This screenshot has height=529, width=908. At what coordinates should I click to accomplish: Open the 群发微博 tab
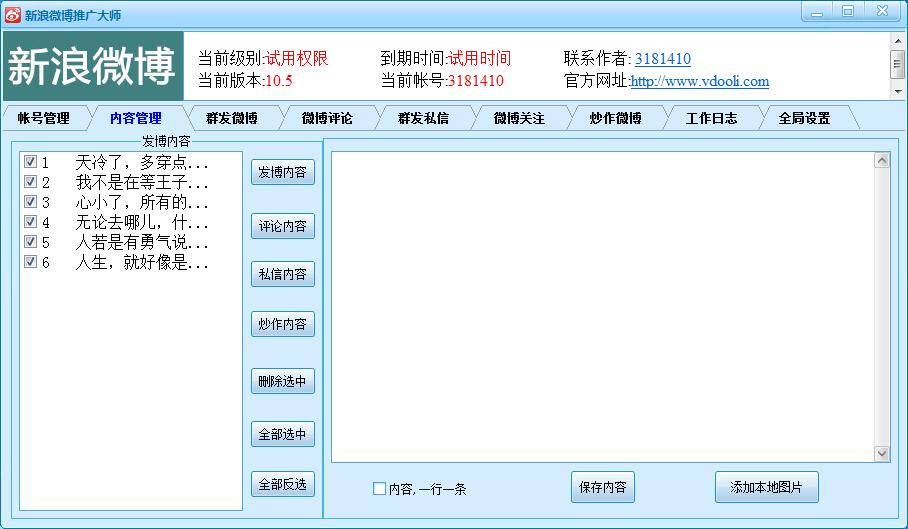232,118
